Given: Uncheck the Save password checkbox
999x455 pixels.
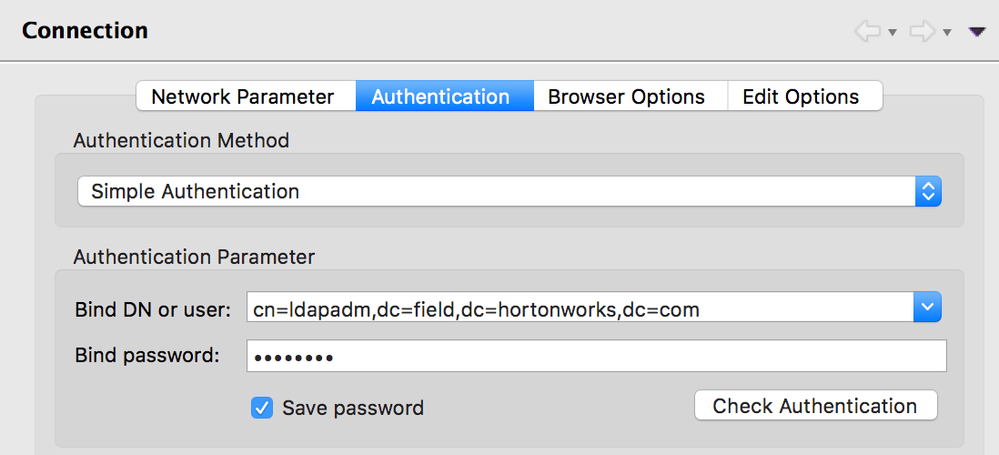Looking at the screenshot, I should coord(262,407).
